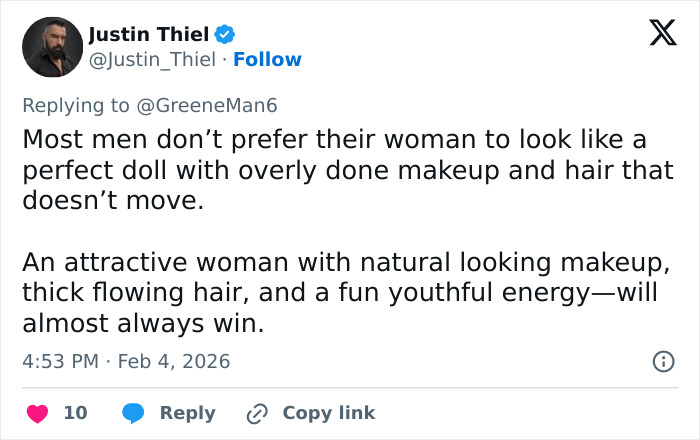Click Justin Thiel's profile avatar photo

52,46
